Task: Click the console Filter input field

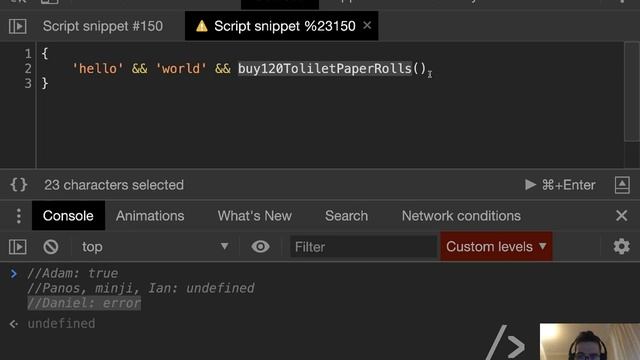Action: click(x=363, y=247)
